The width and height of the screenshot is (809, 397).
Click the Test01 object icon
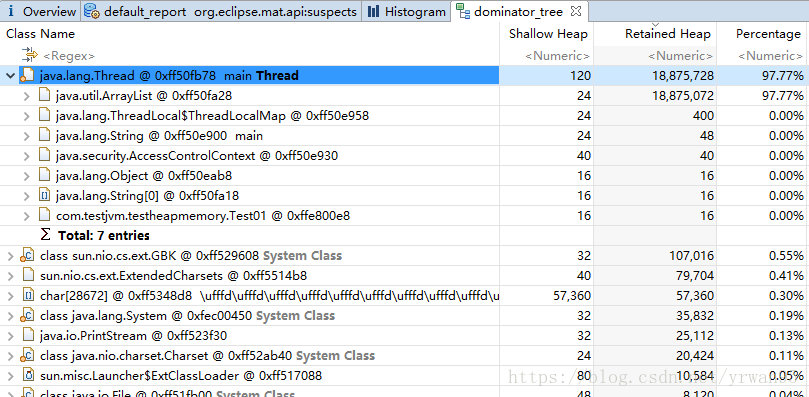[x=45, y=215]
